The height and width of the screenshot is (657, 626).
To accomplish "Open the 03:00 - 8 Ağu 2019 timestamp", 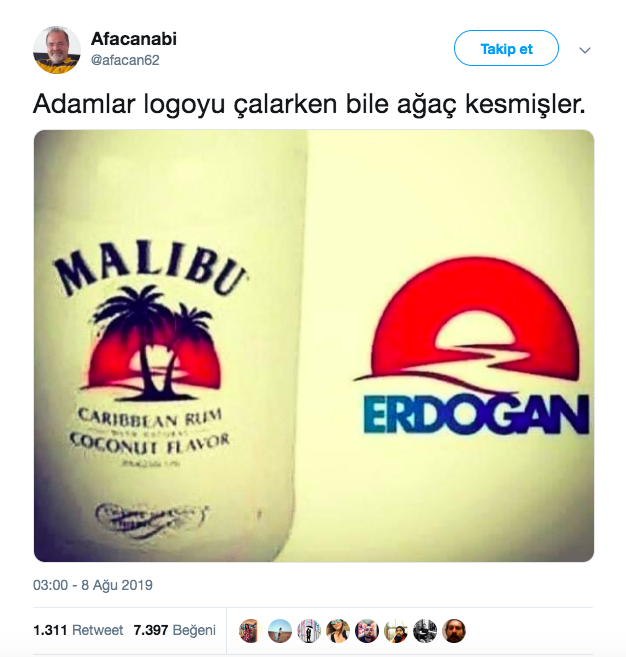I will coord(93,585).
